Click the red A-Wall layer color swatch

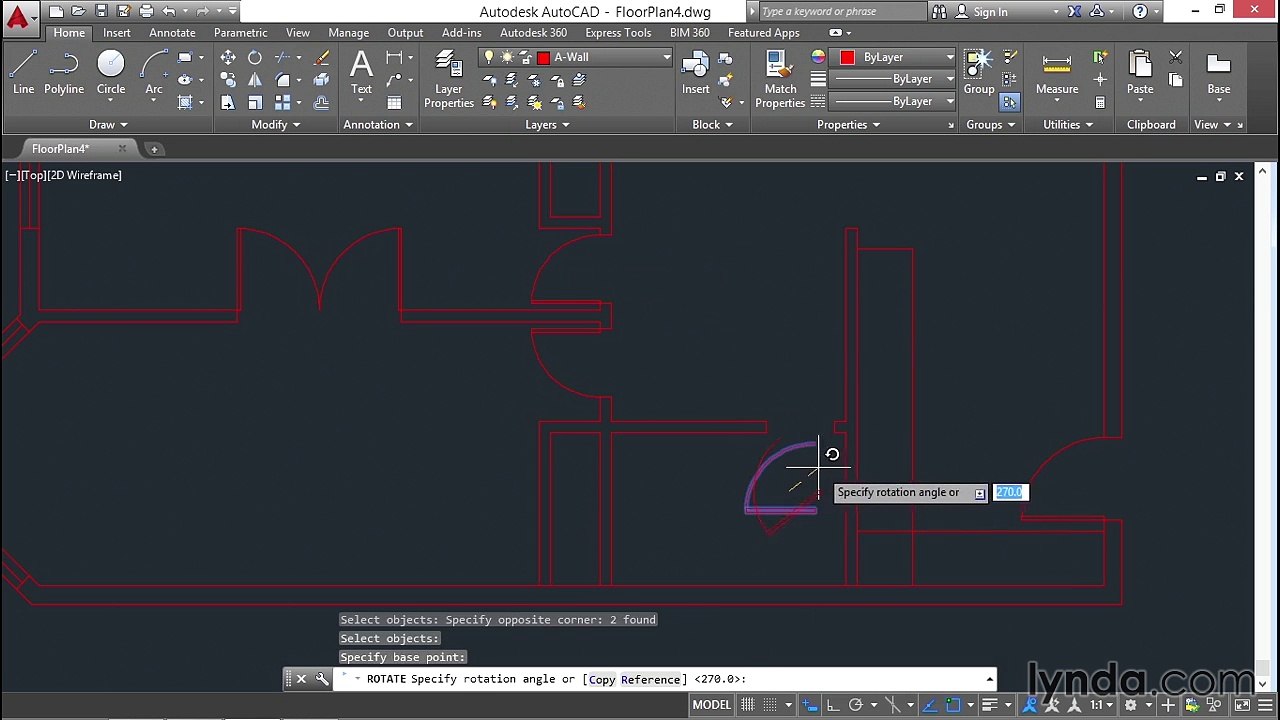point(543,58)
